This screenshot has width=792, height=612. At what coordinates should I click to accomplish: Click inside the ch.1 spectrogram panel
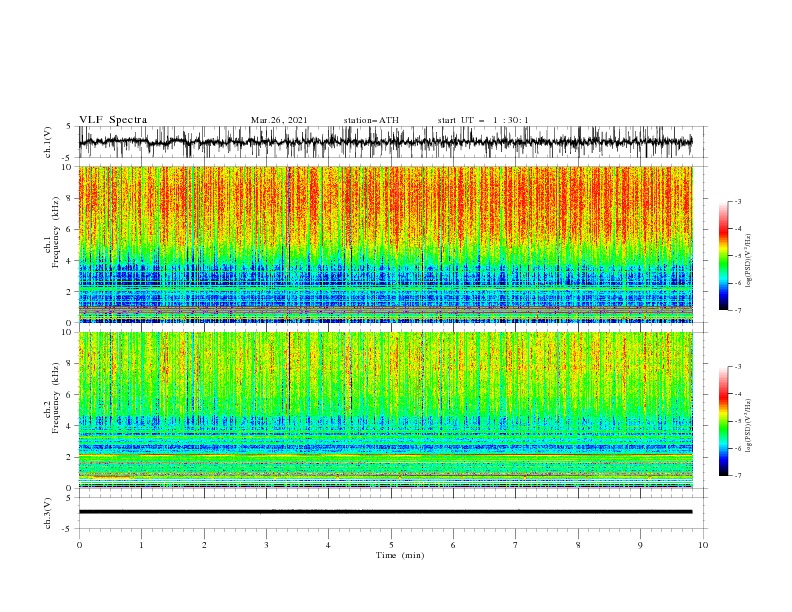pos(385,244)
